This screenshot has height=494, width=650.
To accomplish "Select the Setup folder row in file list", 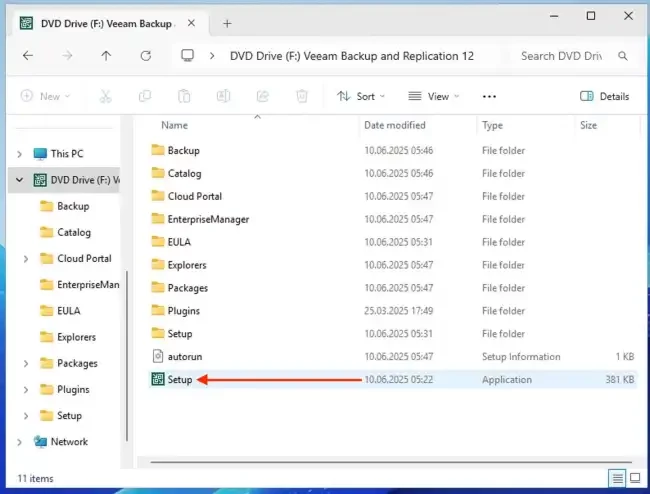I will pyautogui.click(x=393, y=333).
